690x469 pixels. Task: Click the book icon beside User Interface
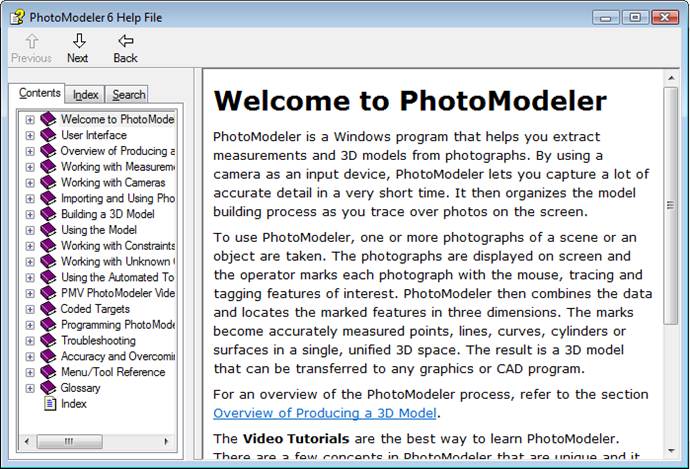(x=49, y=135)
